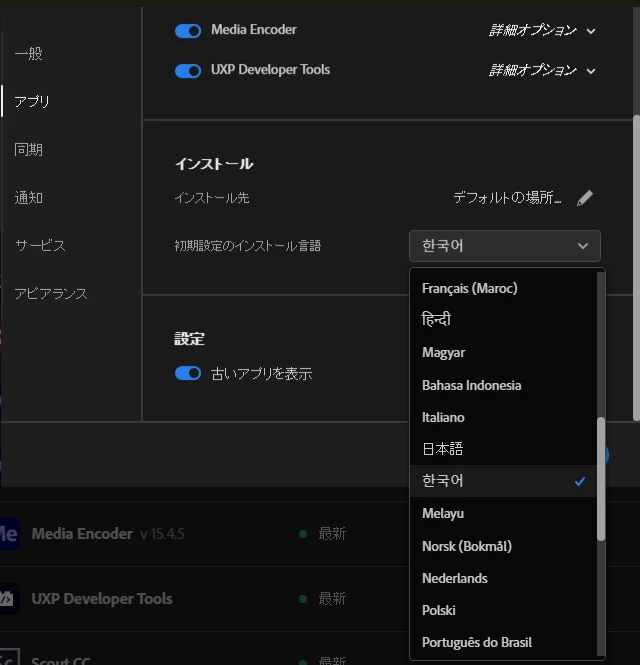Click the language list scrollbar thumb
The width and height of the screenshot is (640, 665).
pos(601,479)
